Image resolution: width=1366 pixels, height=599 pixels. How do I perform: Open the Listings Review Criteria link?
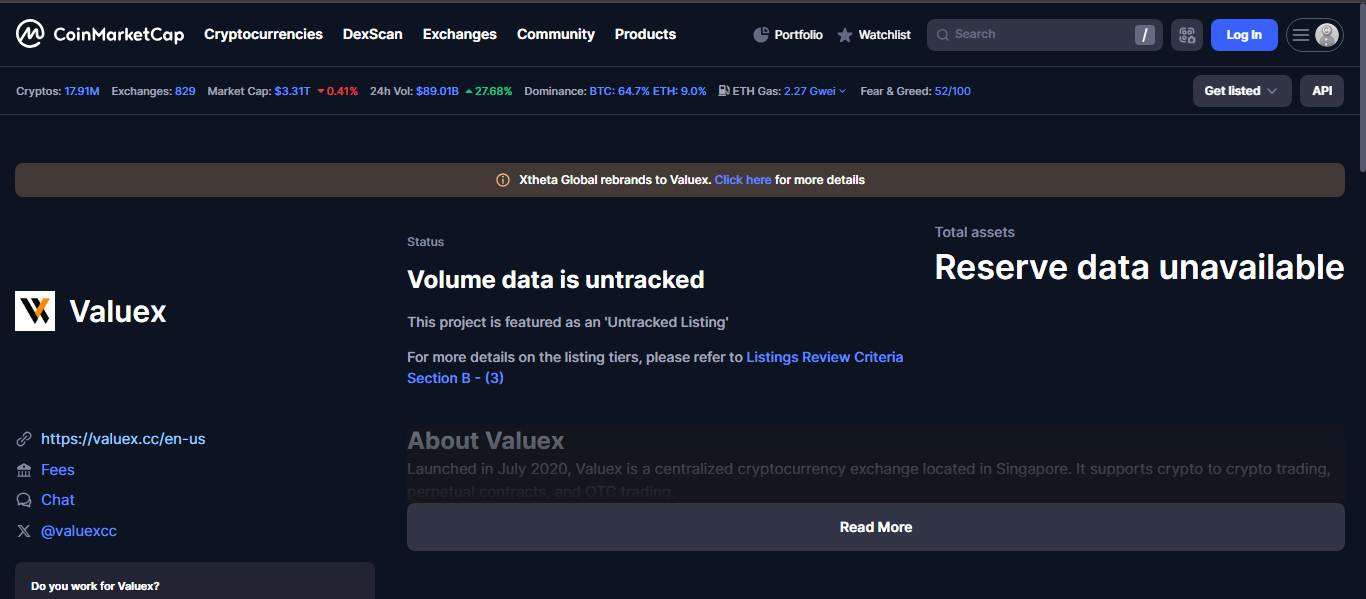(824, 356)
